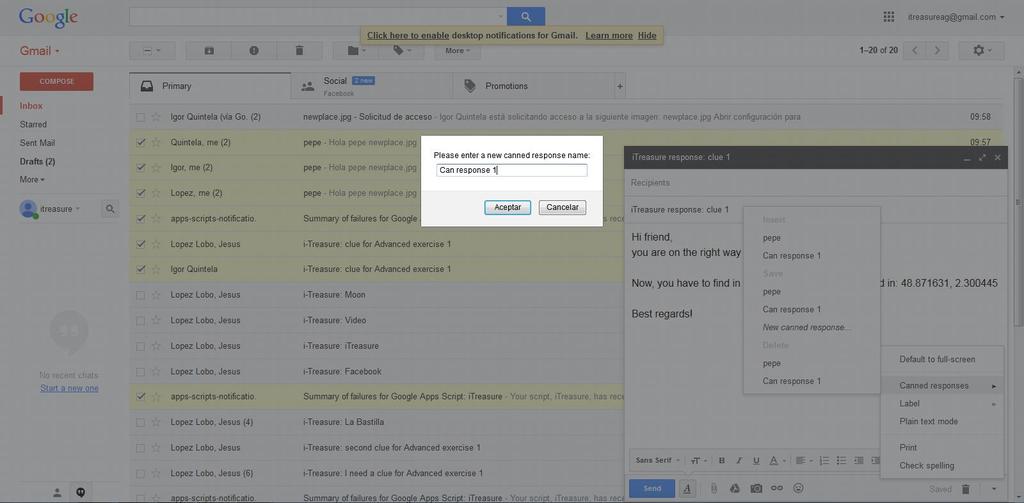This screenshot has width=1024, height=503.
Task: Open the Move to folder menu
Action: [x=356, y=50]
